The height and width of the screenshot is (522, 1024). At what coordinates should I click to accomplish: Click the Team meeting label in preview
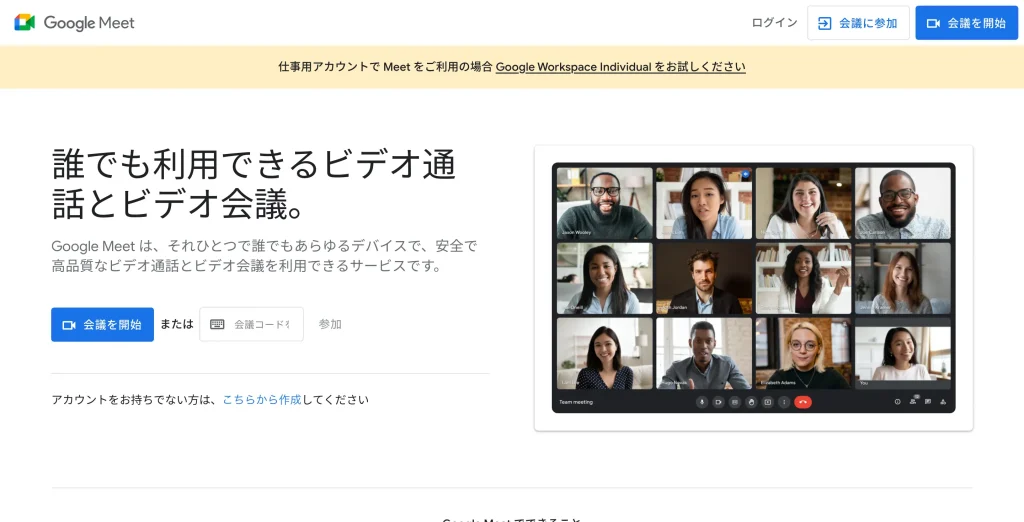[x=576, y=402]
